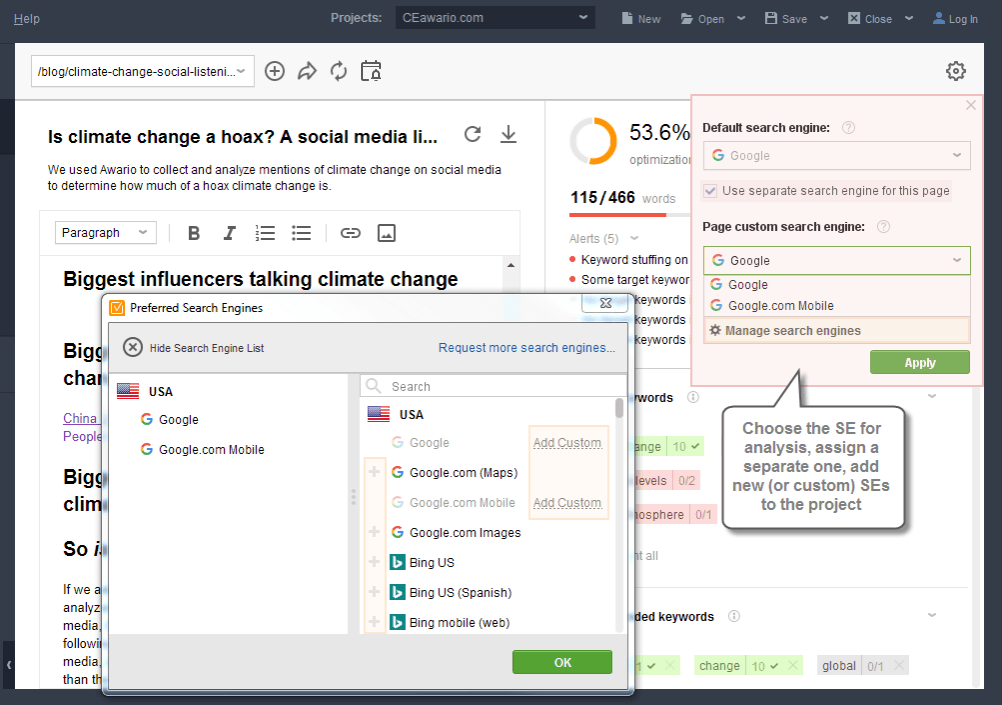
Task: Add Bing US with its plus icon
Action: pyautogui.click(x=374, y=562)
